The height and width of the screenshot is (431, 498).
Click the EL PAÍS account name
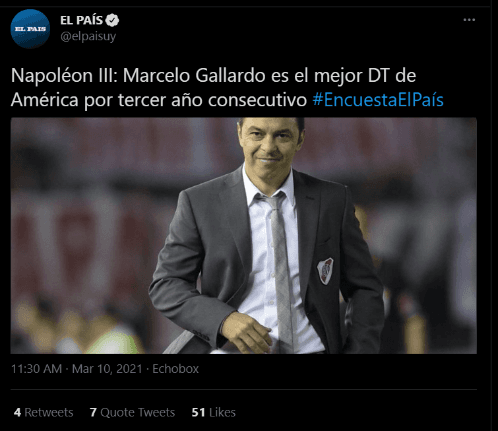tap(81, 20)
